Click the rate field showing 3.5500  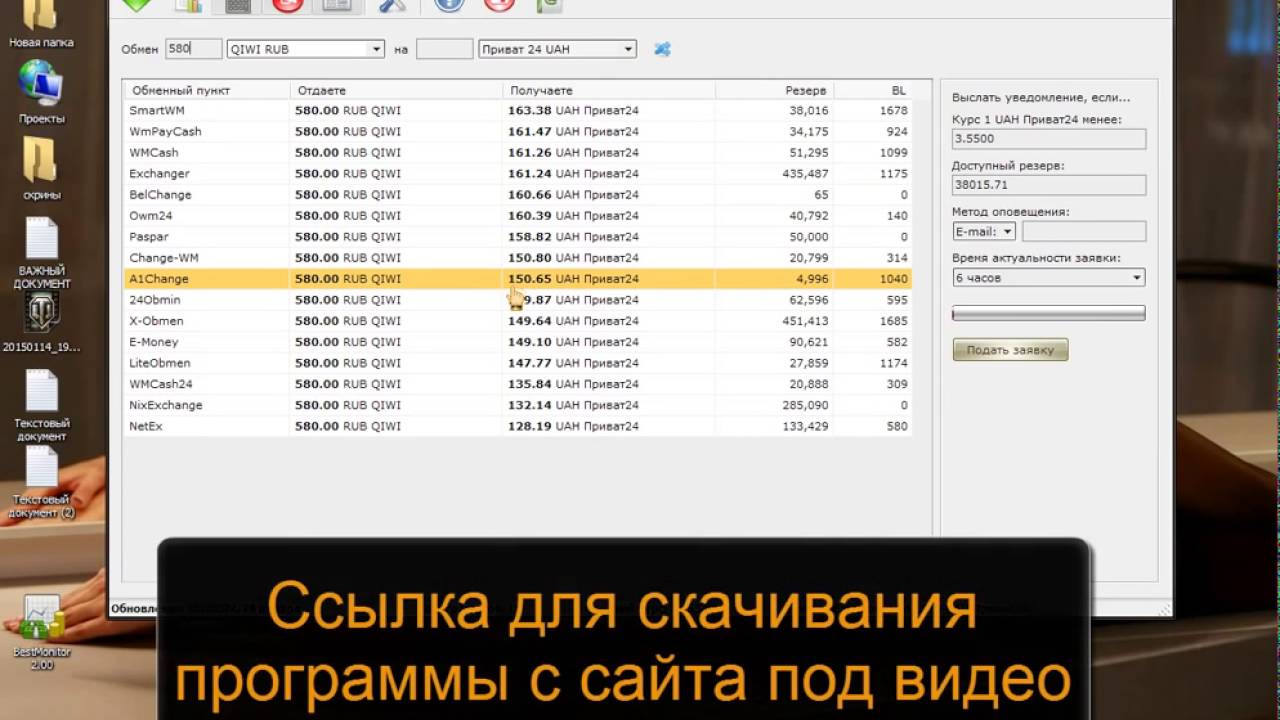click(1049, 139)
